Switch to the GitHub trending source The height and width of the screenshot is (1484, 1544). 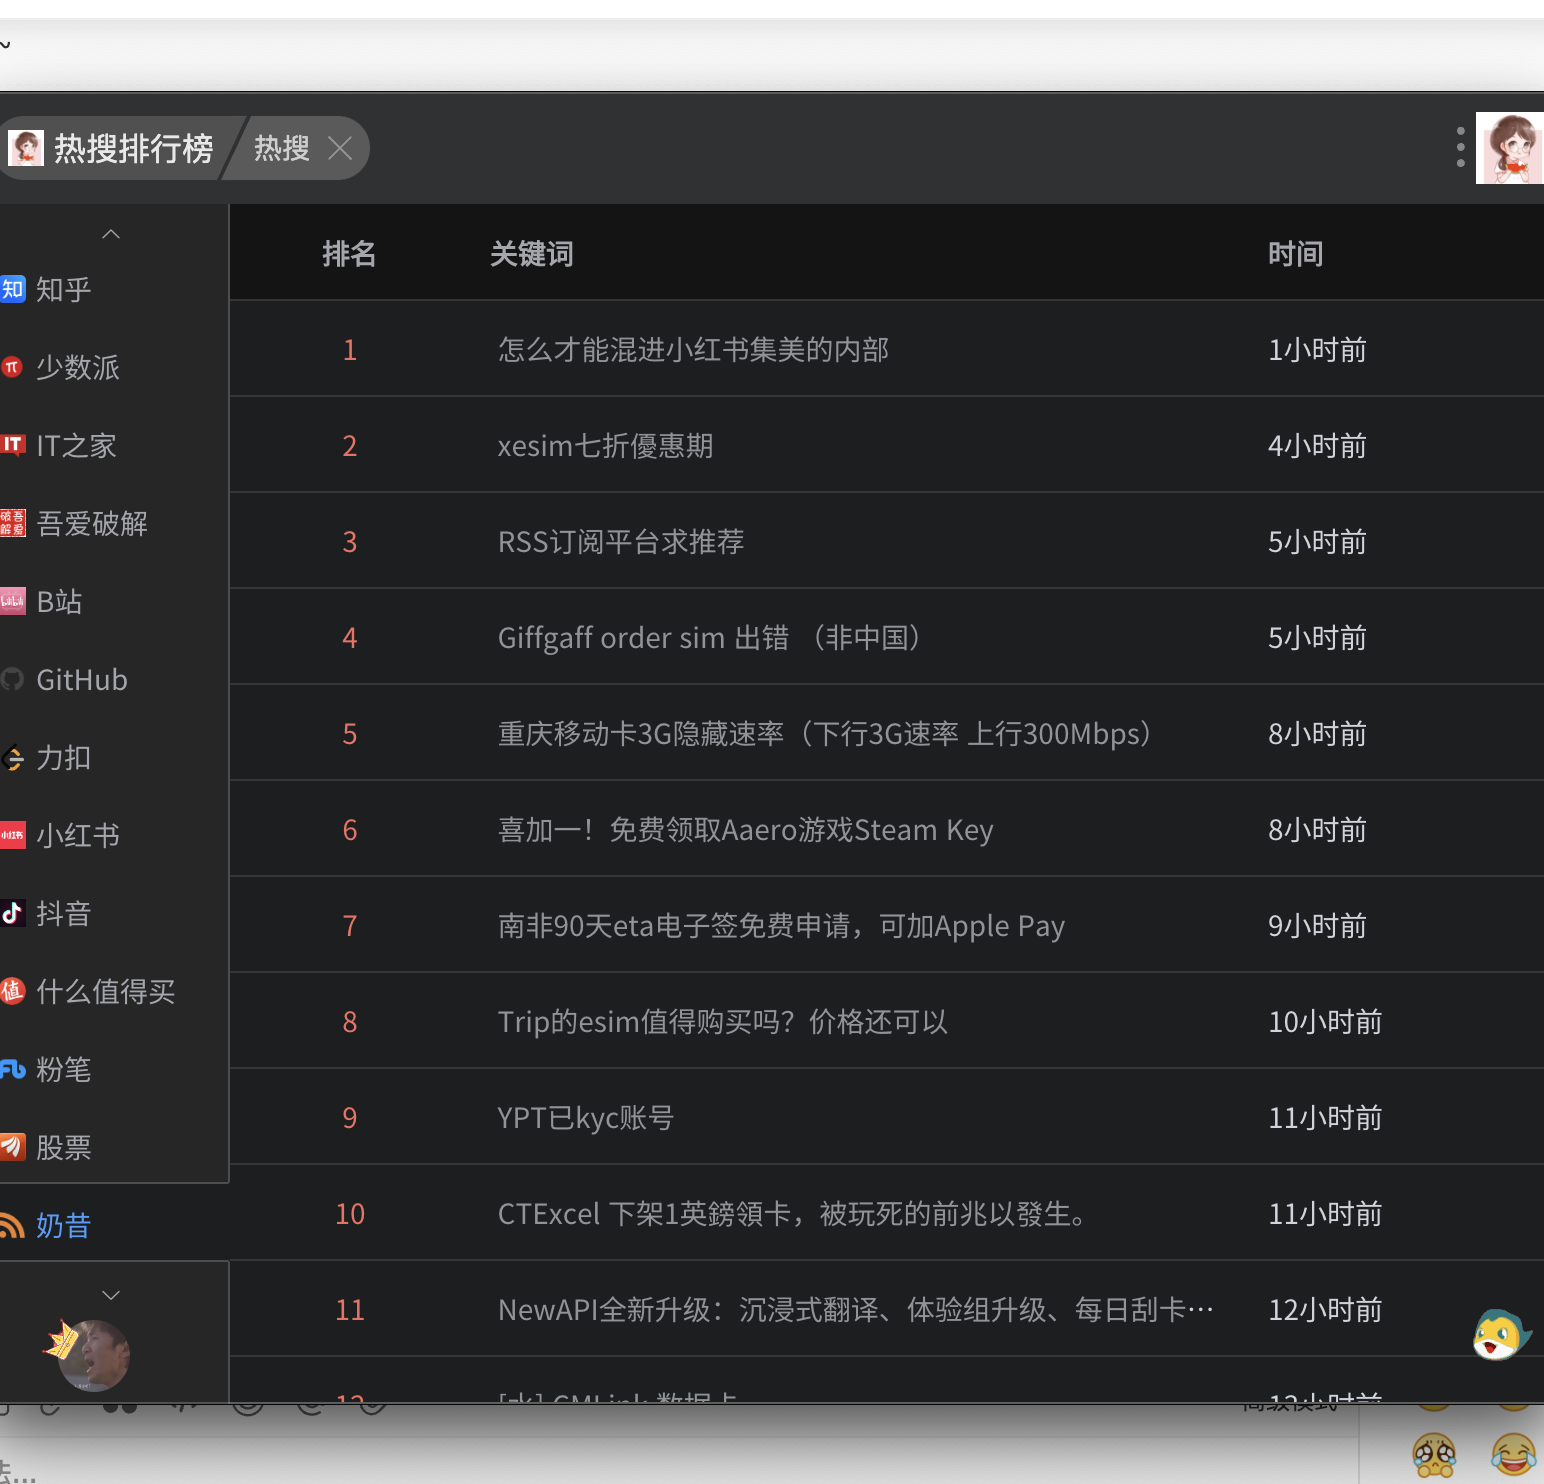(81, 679)
